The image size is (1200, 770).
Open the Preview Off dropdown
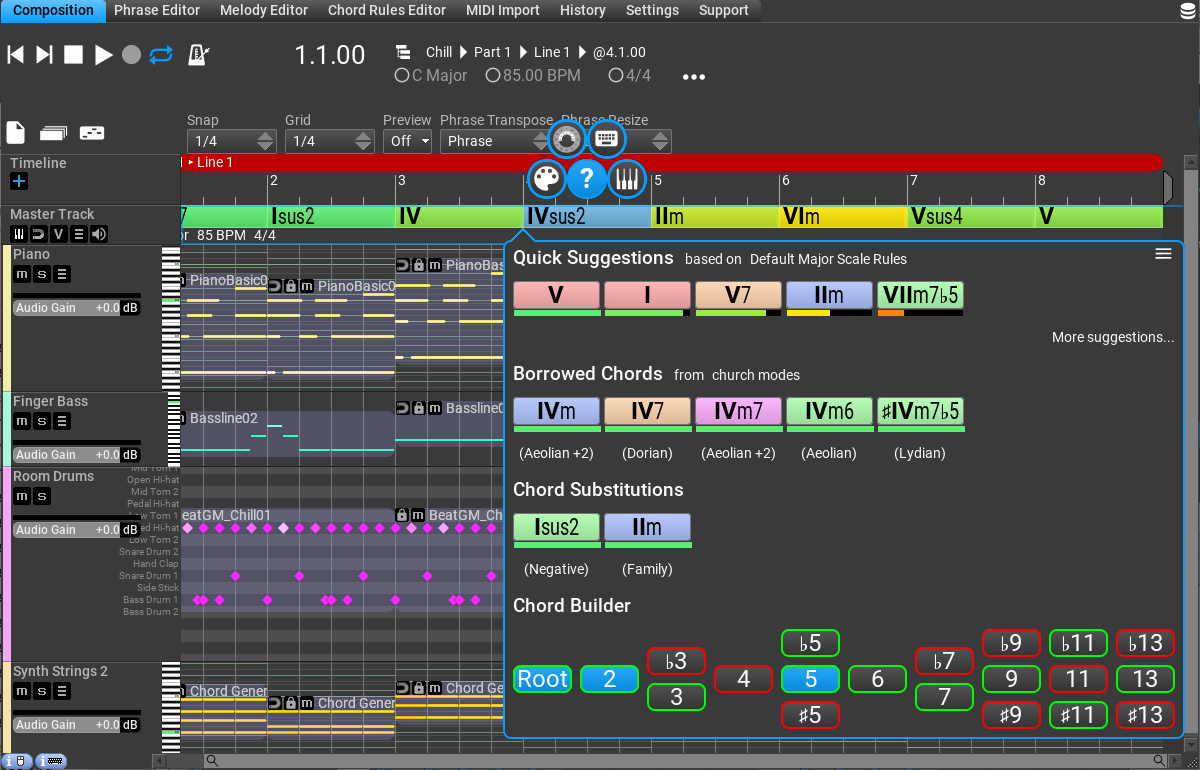407,141
